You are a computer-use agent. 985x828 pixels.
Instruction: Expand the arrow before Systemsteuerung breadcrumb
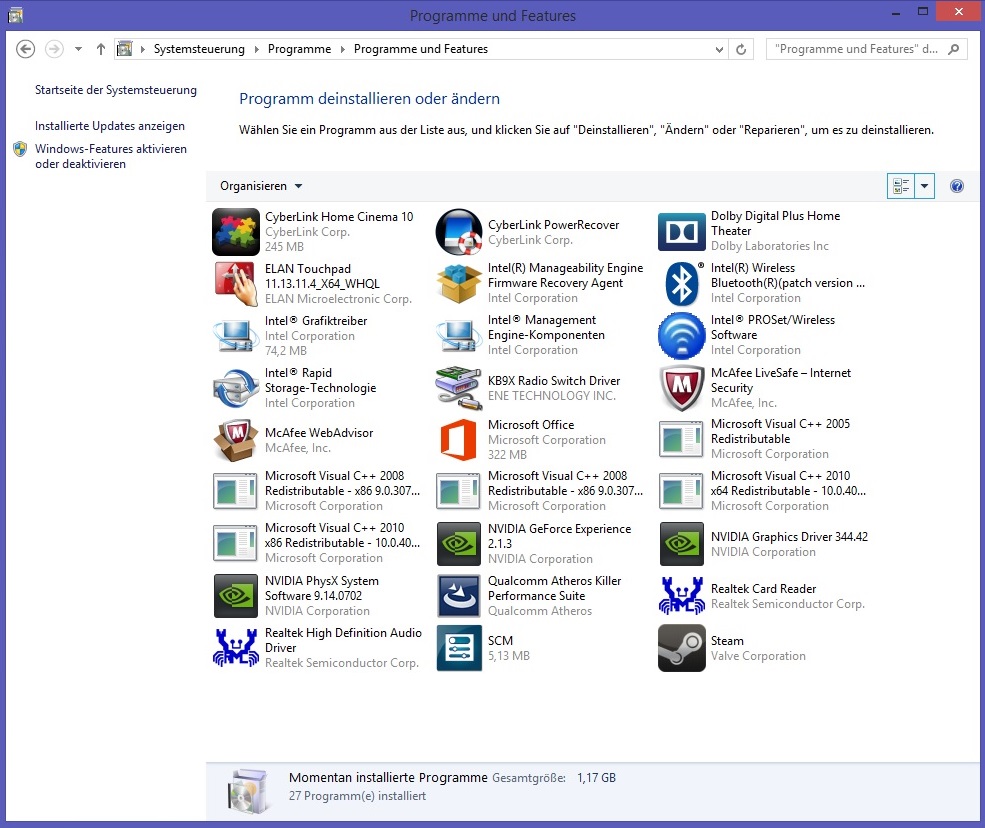point(143,49)
